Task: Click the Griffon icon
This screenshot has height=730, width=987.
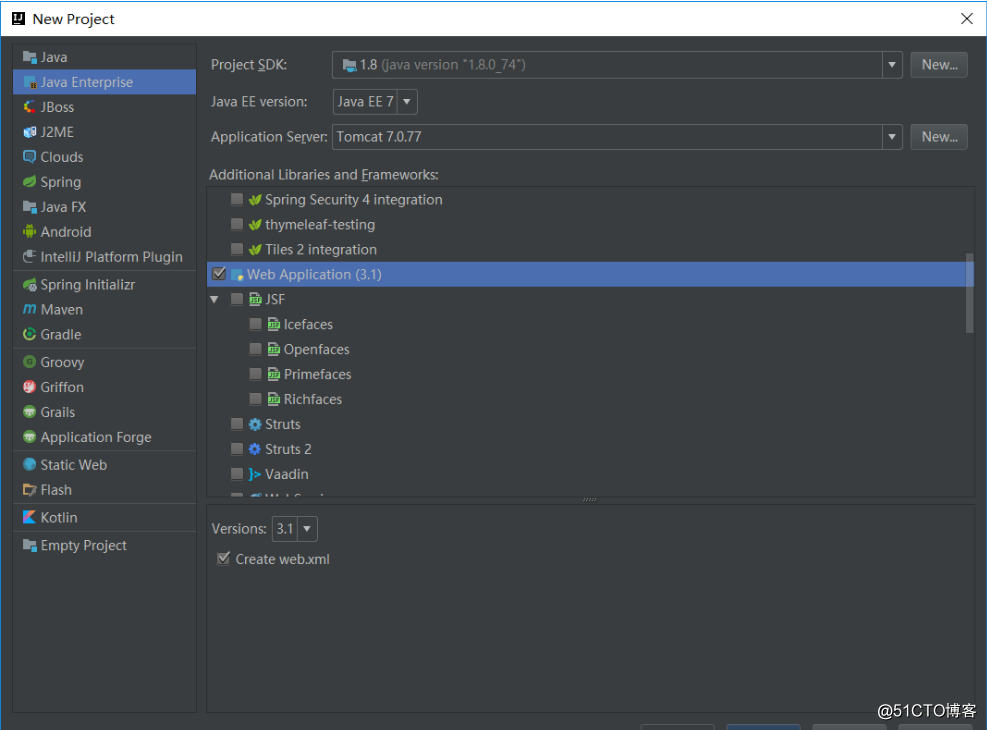Action: click(x=30, y=387)
